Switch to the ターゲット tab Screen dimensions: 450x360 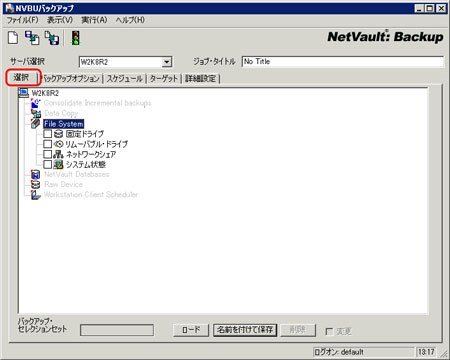pos(164,79)
